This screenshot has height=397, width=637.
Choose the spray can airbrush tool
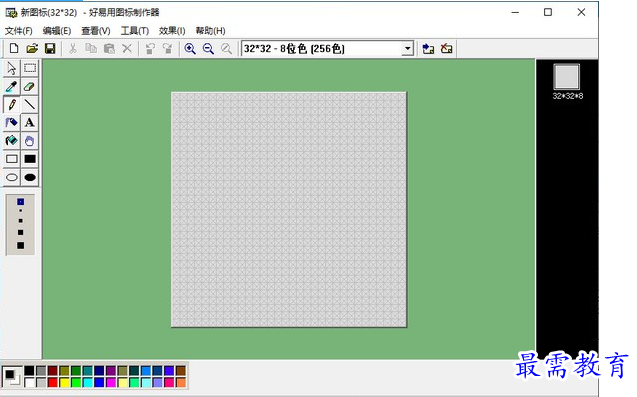coord(11,122)
